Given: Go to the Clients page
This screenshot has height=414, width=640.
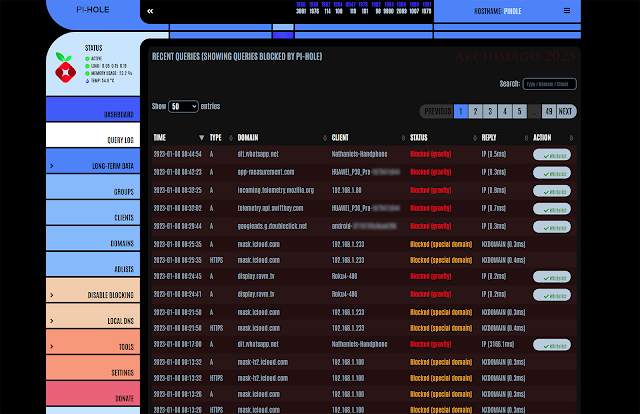Looking at the screenshot, I should tap(93, 212).
